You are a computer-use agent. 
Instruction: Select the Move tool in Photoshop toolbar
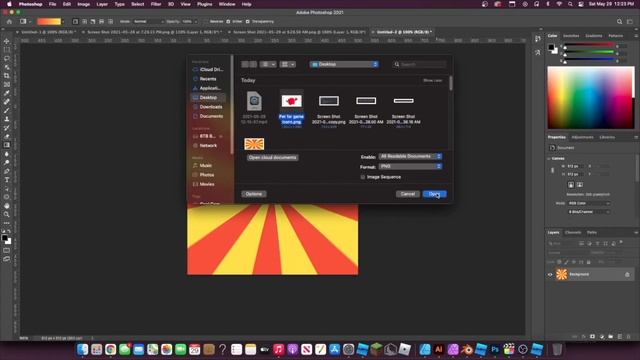point(7,41)
